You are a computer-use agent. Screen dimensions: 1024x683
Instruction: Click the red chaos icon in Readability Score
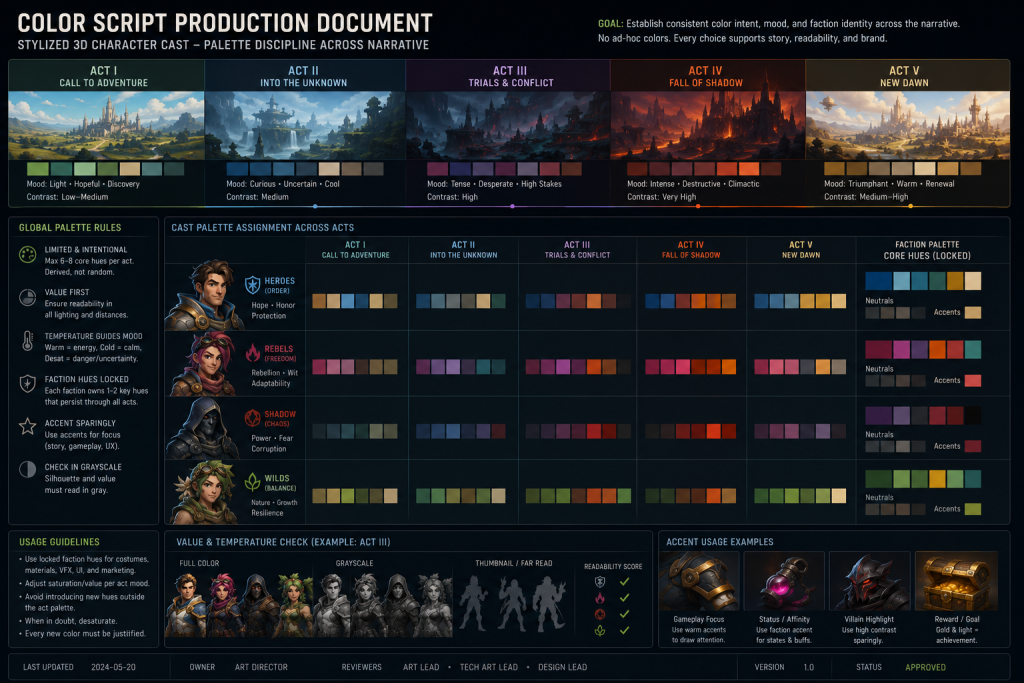click(x=600, y=614)
